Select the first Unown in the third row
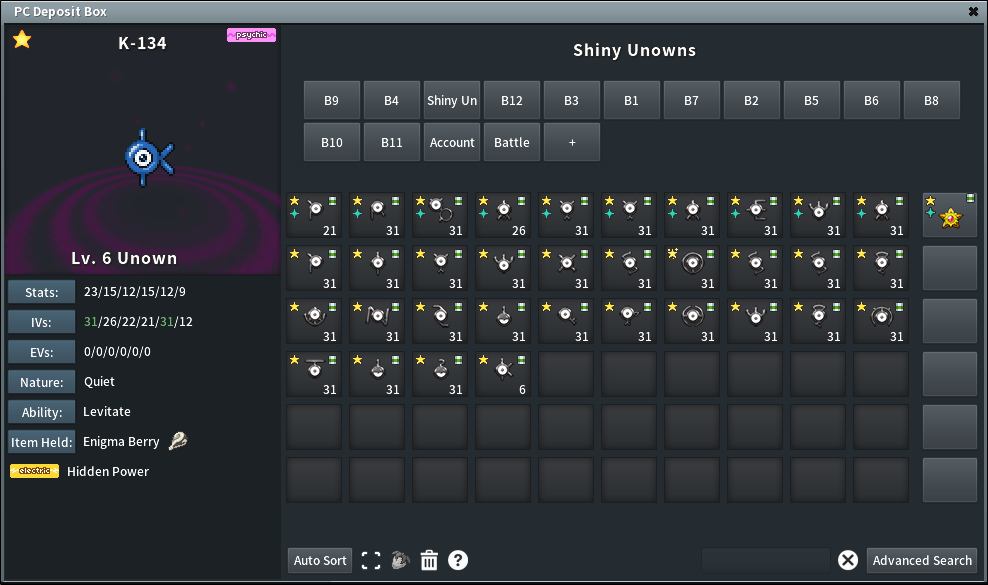Viewport: 988px width, 585px height. [x=314, y=321]
